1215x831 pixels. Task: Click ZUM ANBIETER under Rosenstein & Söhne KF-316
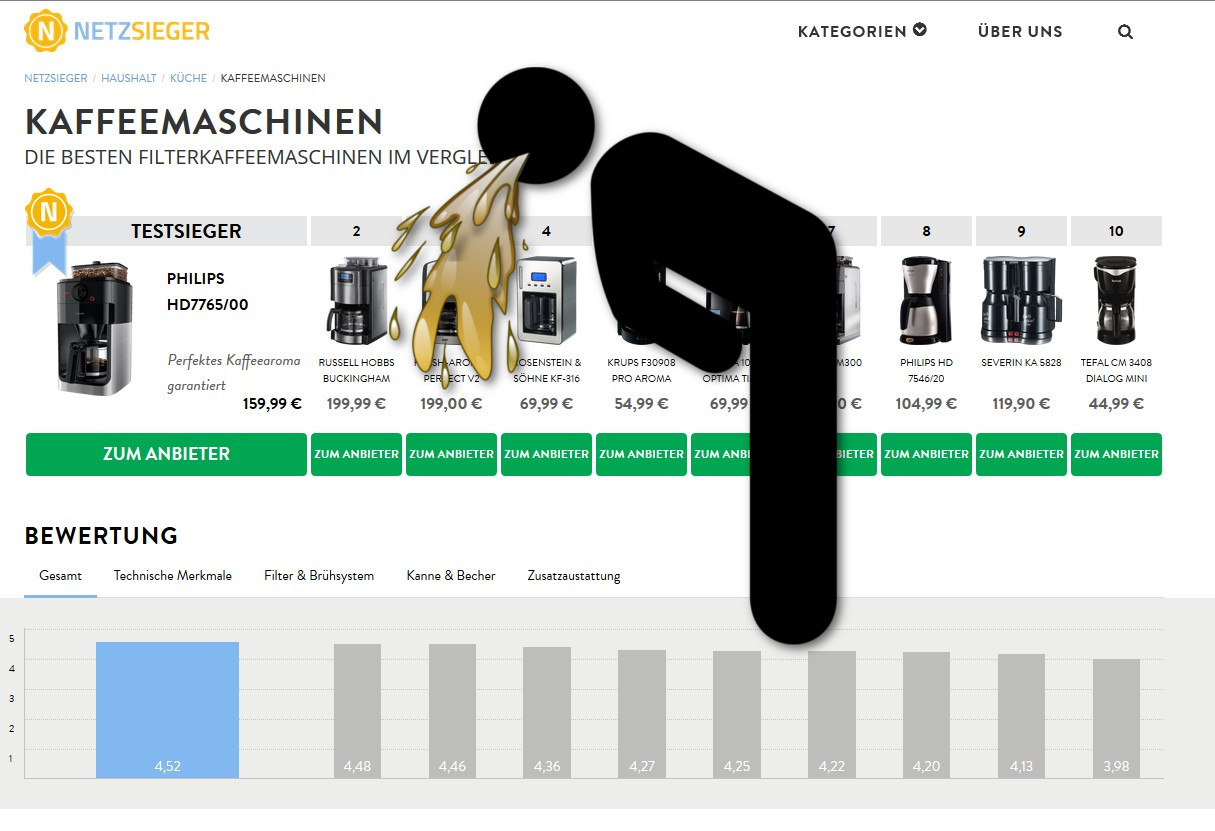(547, 454)
